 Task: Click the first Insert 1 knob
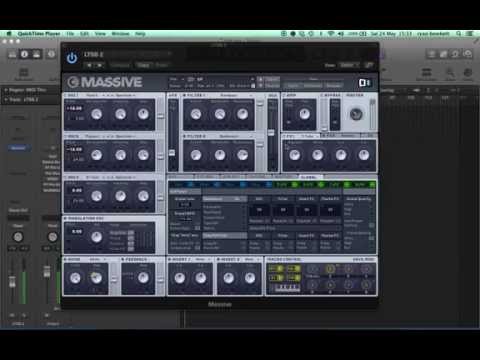(x=180, y=278)
